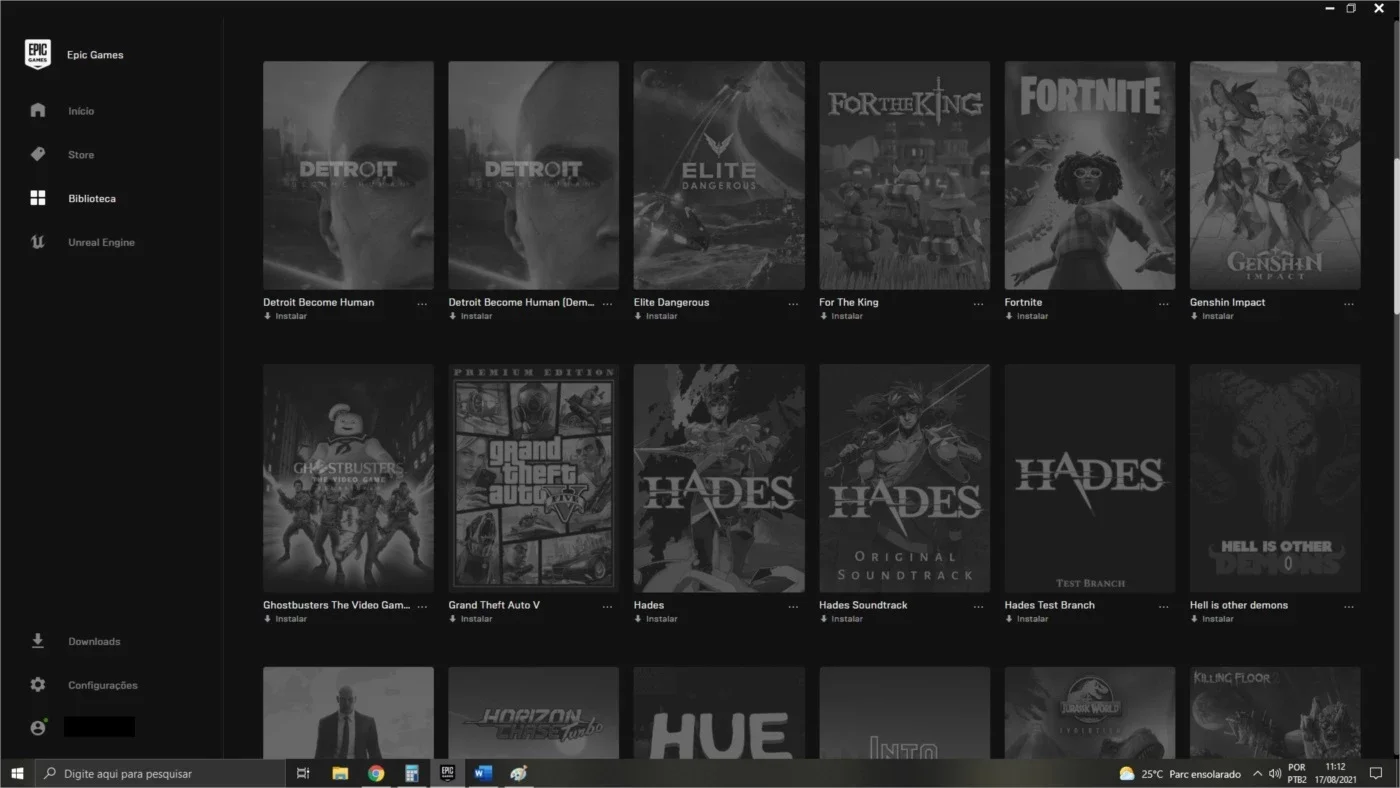This screenshot has width=1400, height=788.
Task: Click the user profile avatar icon
Action: coord(38,727)
